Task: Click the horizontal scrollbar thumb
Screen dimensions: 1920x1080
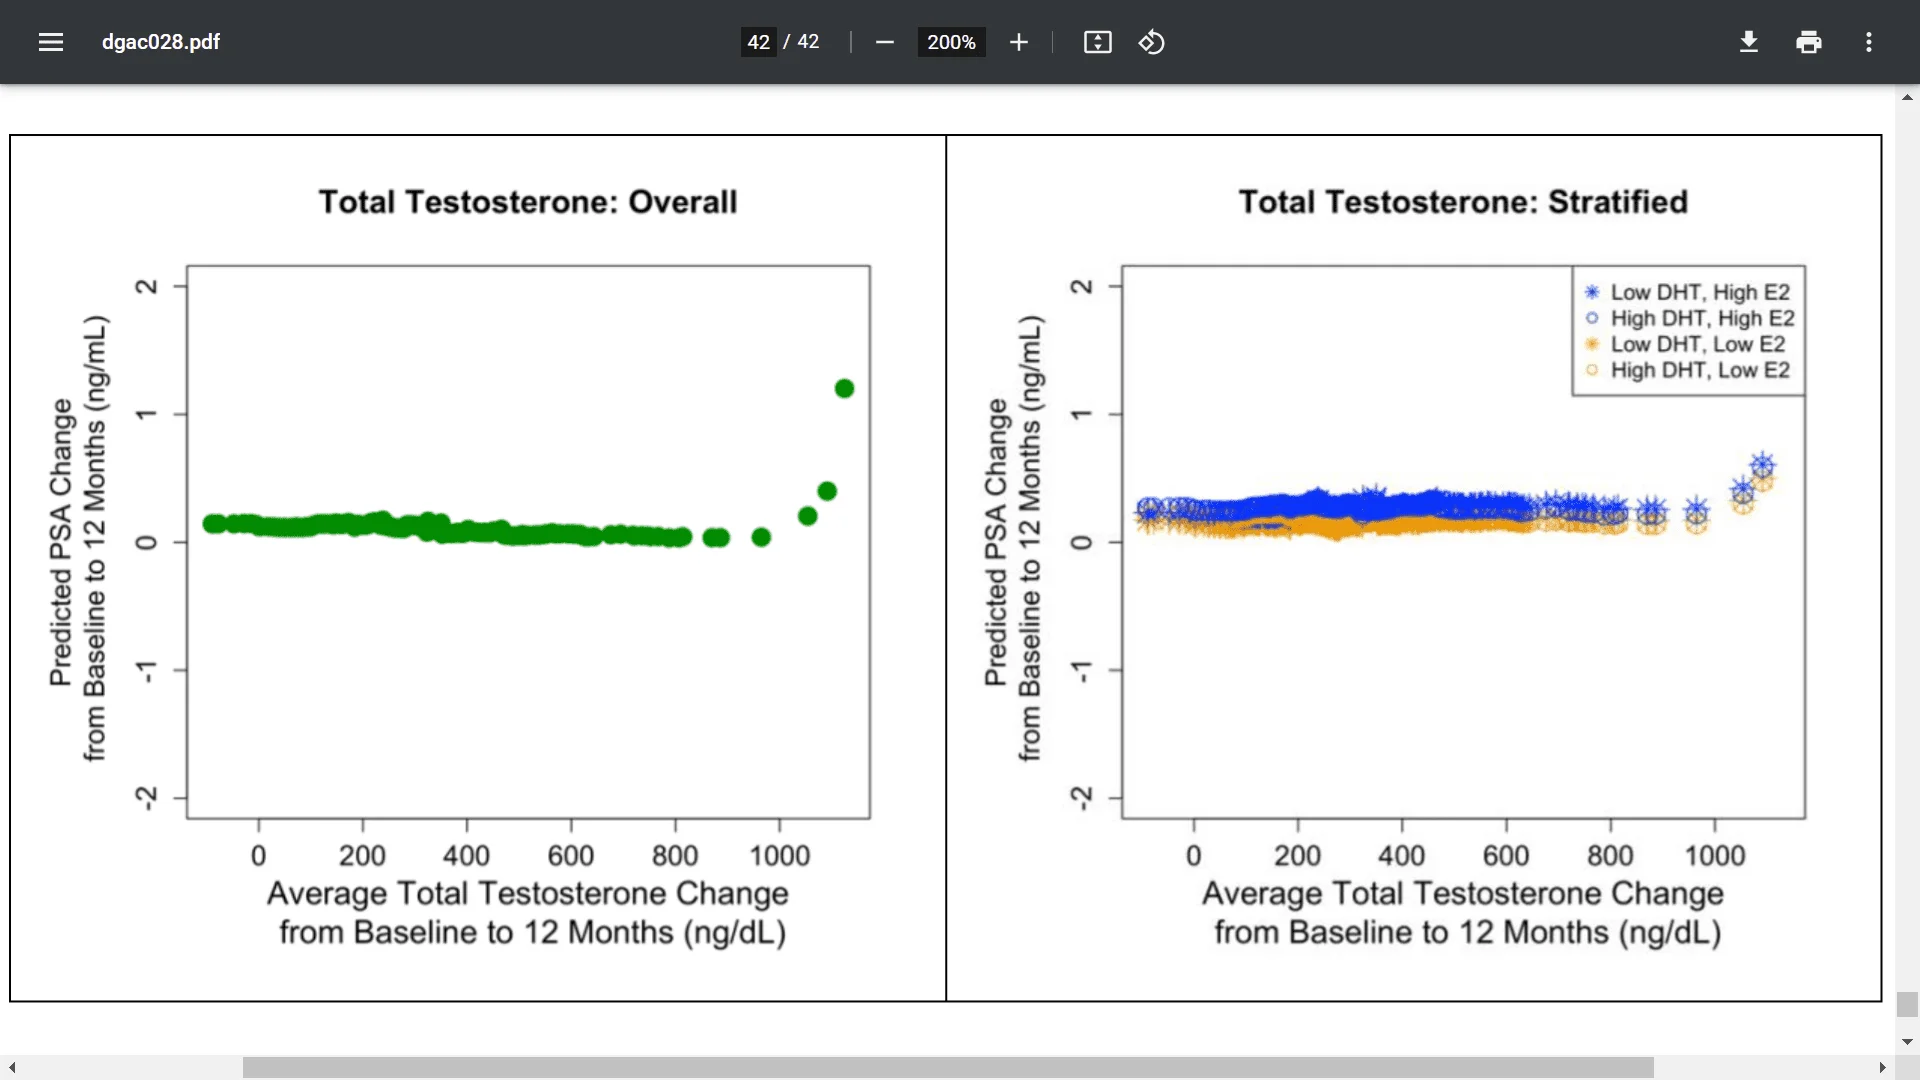Action: point(948,1068)
